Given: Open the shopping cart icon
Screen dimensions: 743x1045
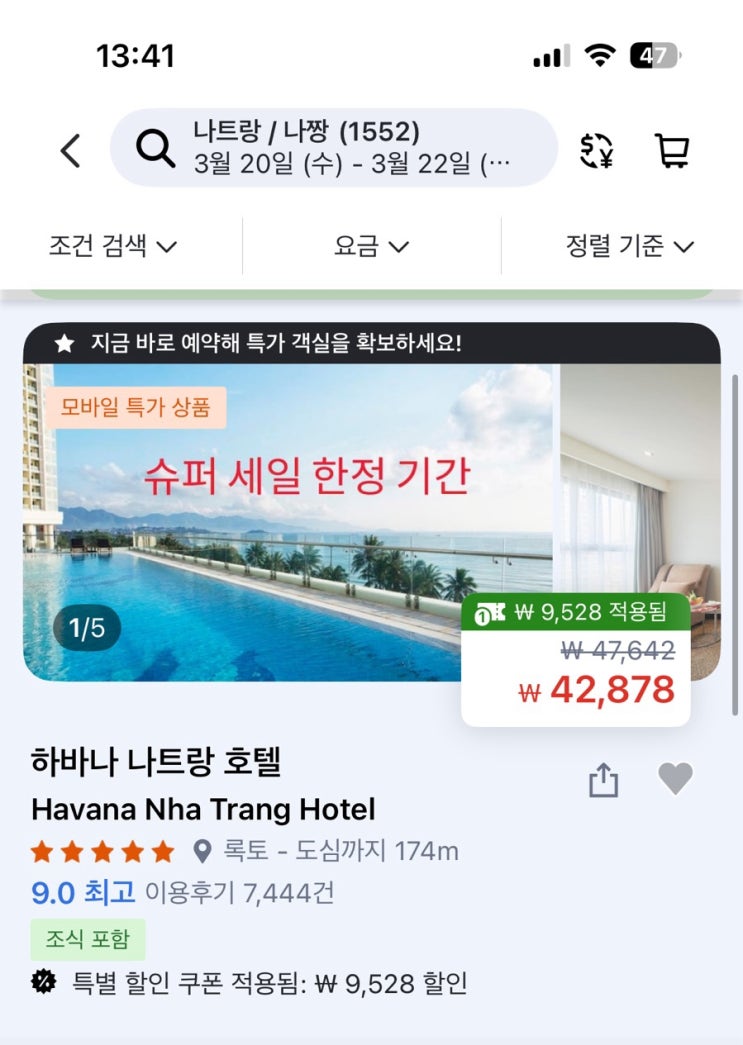Looking at the screenshot, I should [x=673, y=151].
